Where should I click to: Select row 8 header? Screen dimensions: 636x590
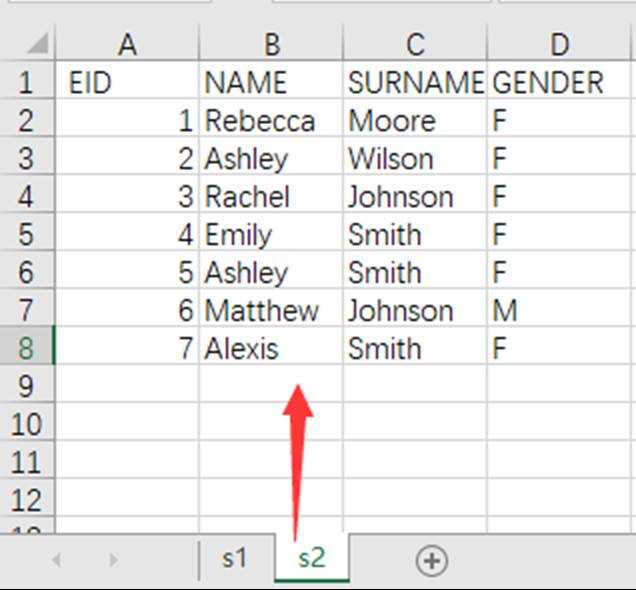(x=27, y=347)
